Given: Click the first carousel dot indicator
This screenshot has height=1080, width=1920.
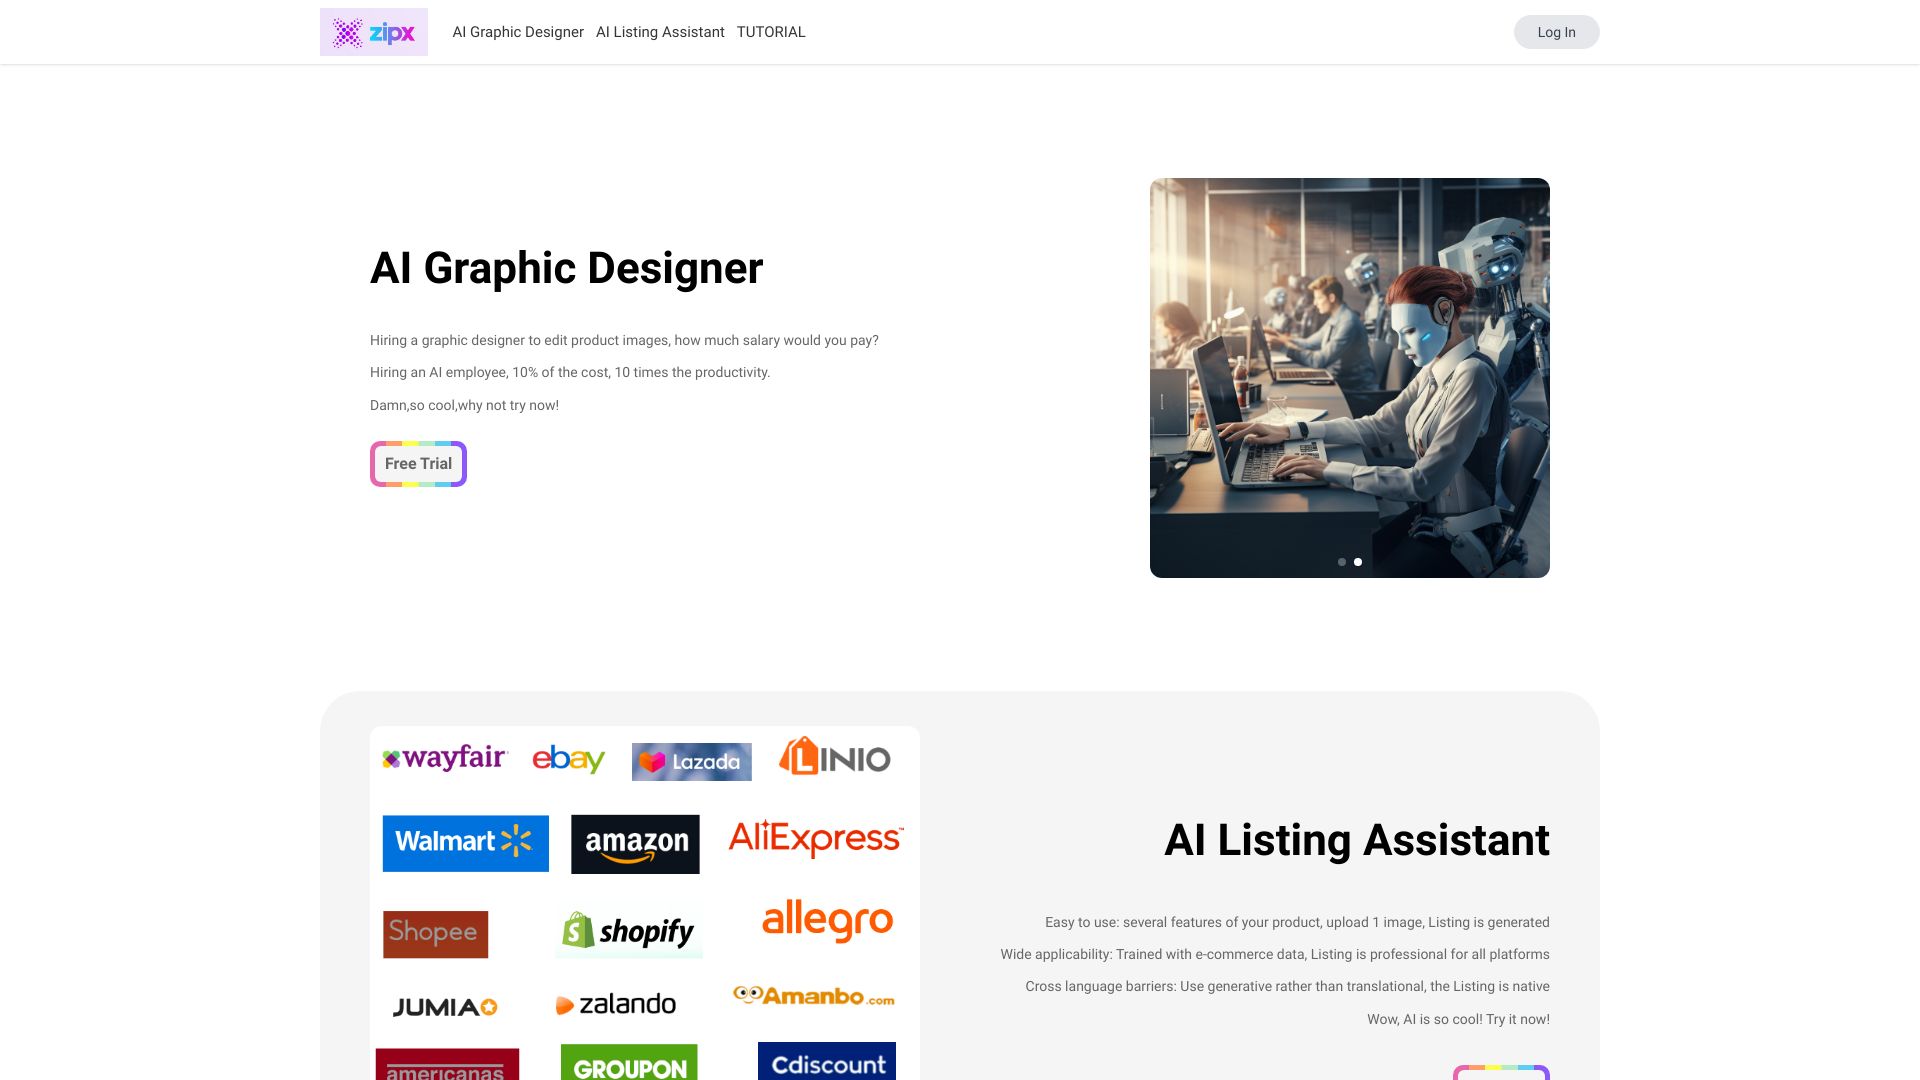Looking at the screenshot, I should click(1341, 562).
